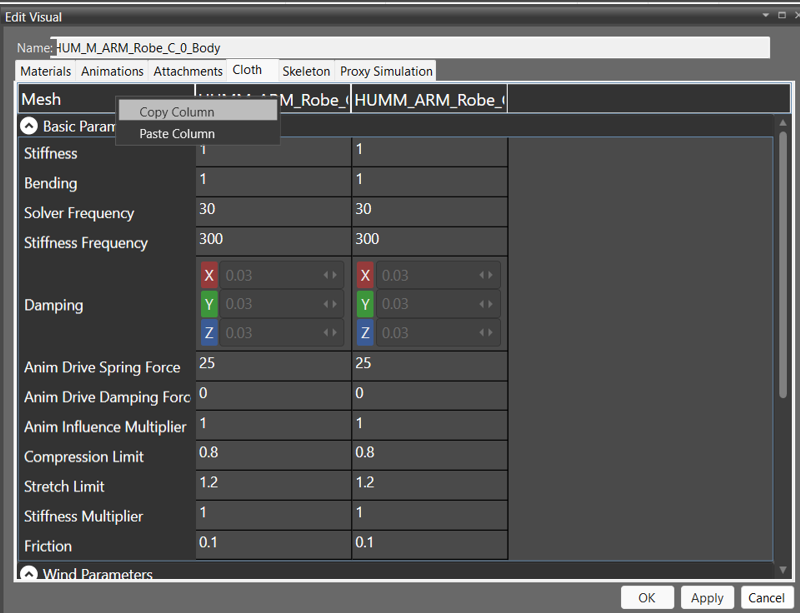
Task: Click the red X axis icon in first Damping row
Action: coord(210,275)
